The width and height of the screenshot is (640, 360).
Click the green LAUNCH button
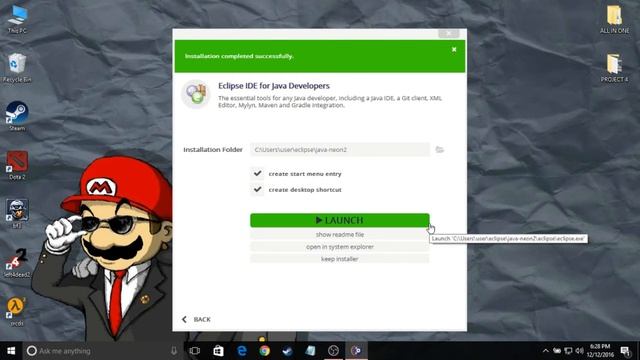click(340, 220)
